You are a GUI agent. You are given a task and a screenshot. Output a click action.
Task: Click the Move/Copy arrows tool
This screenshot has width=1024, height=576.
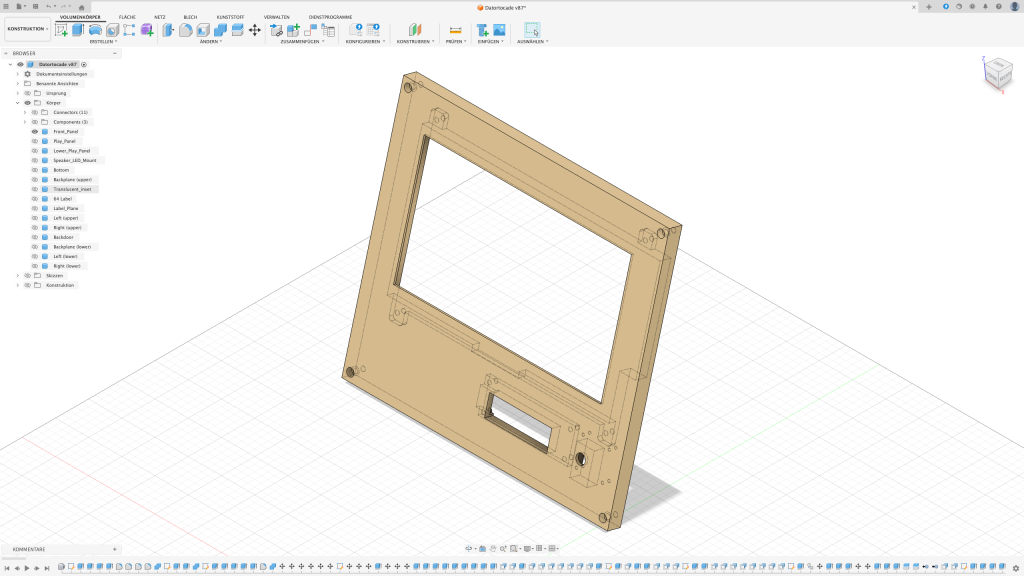254,30
